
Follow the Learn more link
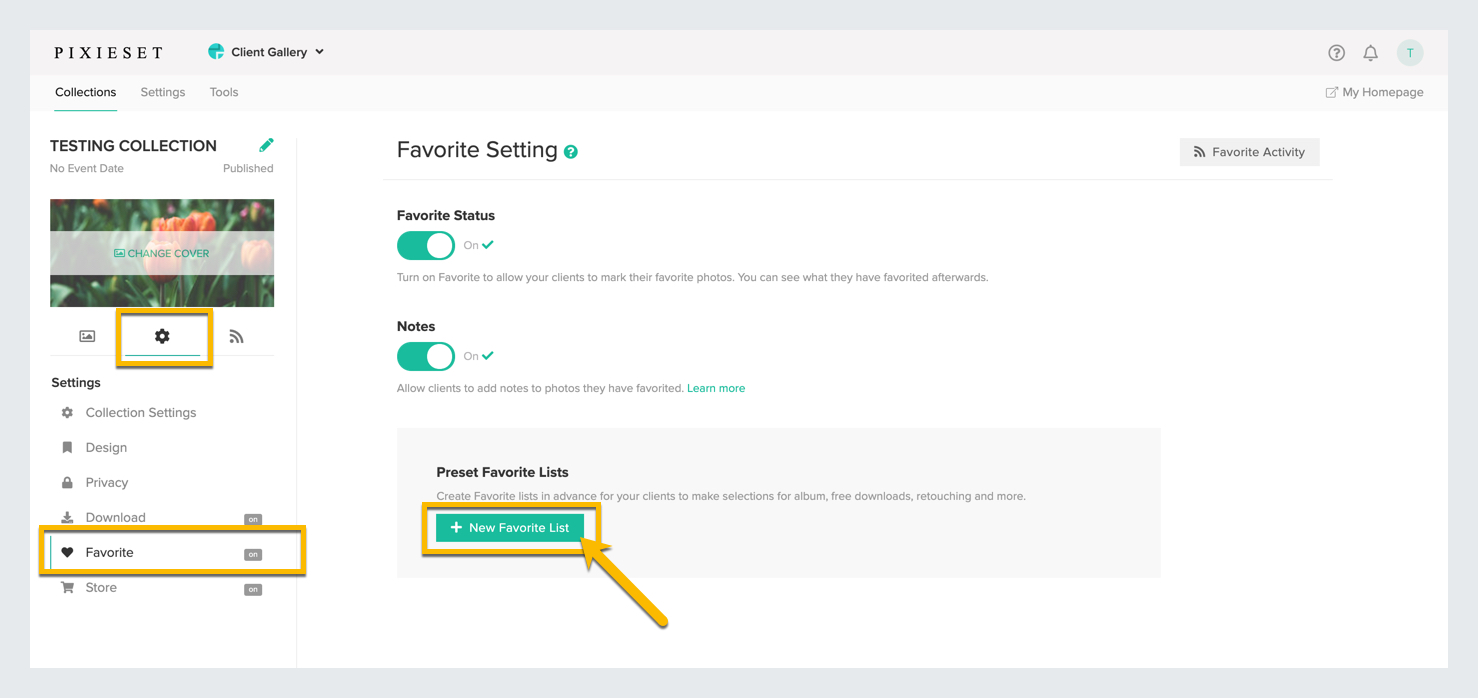[x=716, y=388]
